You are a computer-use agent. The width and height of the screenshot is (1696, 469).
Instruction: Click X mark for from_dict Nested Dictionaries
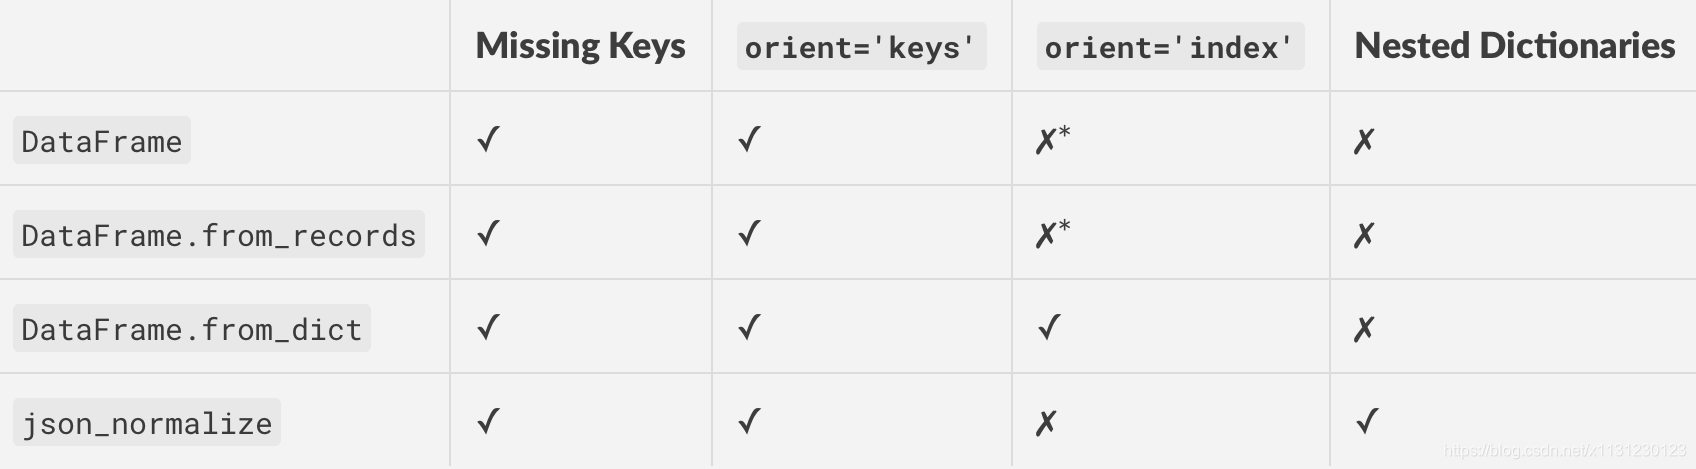(1364, 329)
